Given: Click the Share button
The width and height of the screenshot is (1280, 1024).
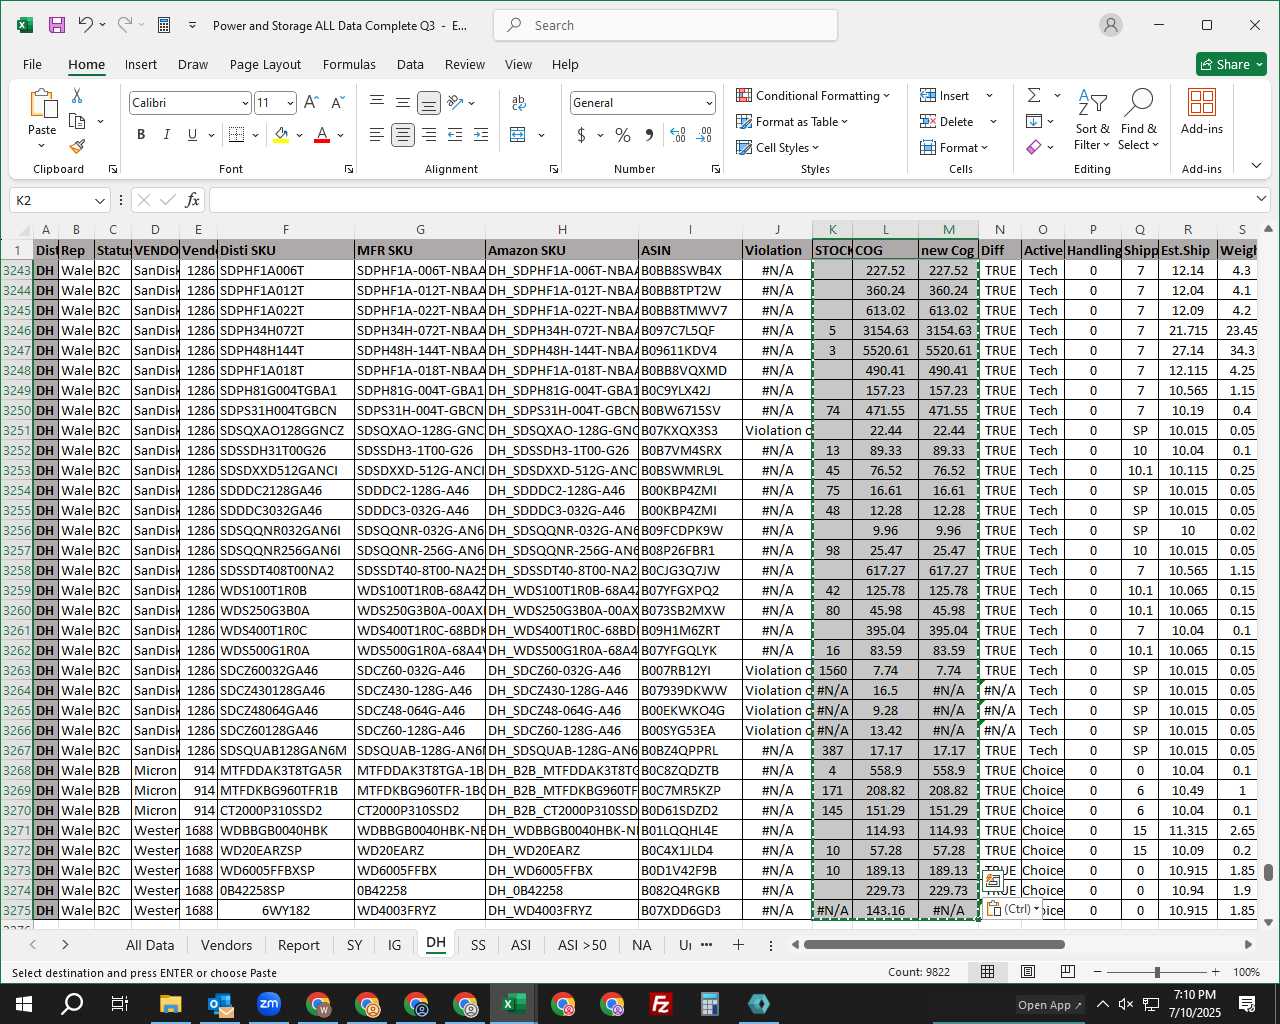Looking at the screenshot, I should click(x=1232, y=64).
